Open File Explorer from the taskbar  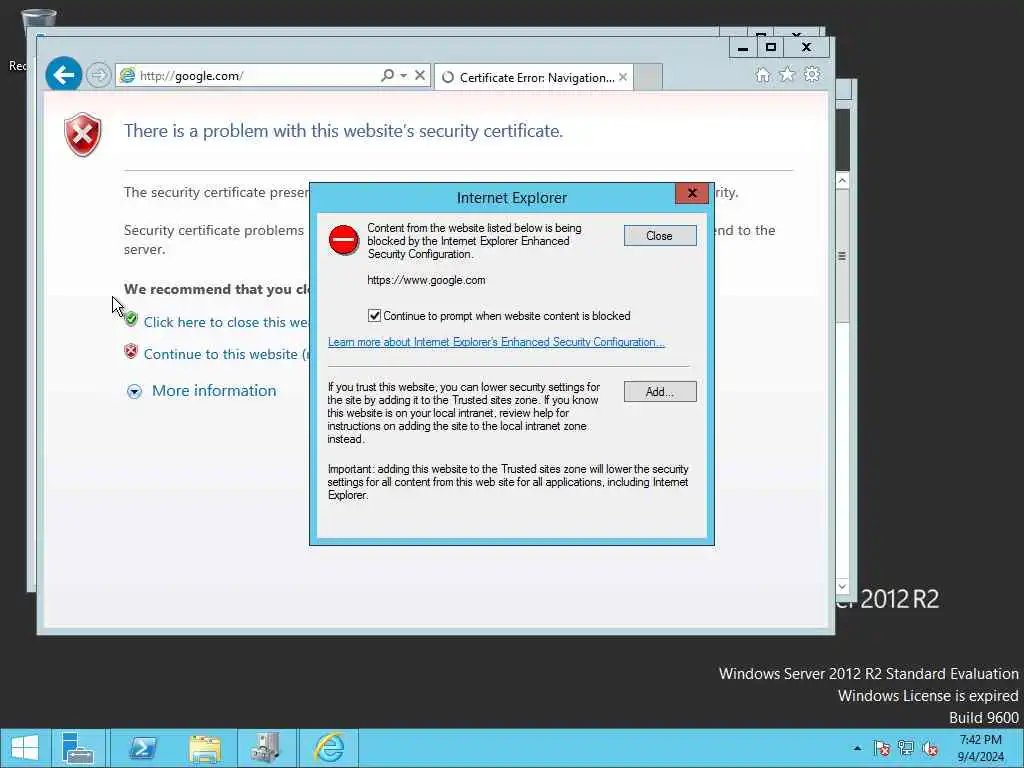204,748
